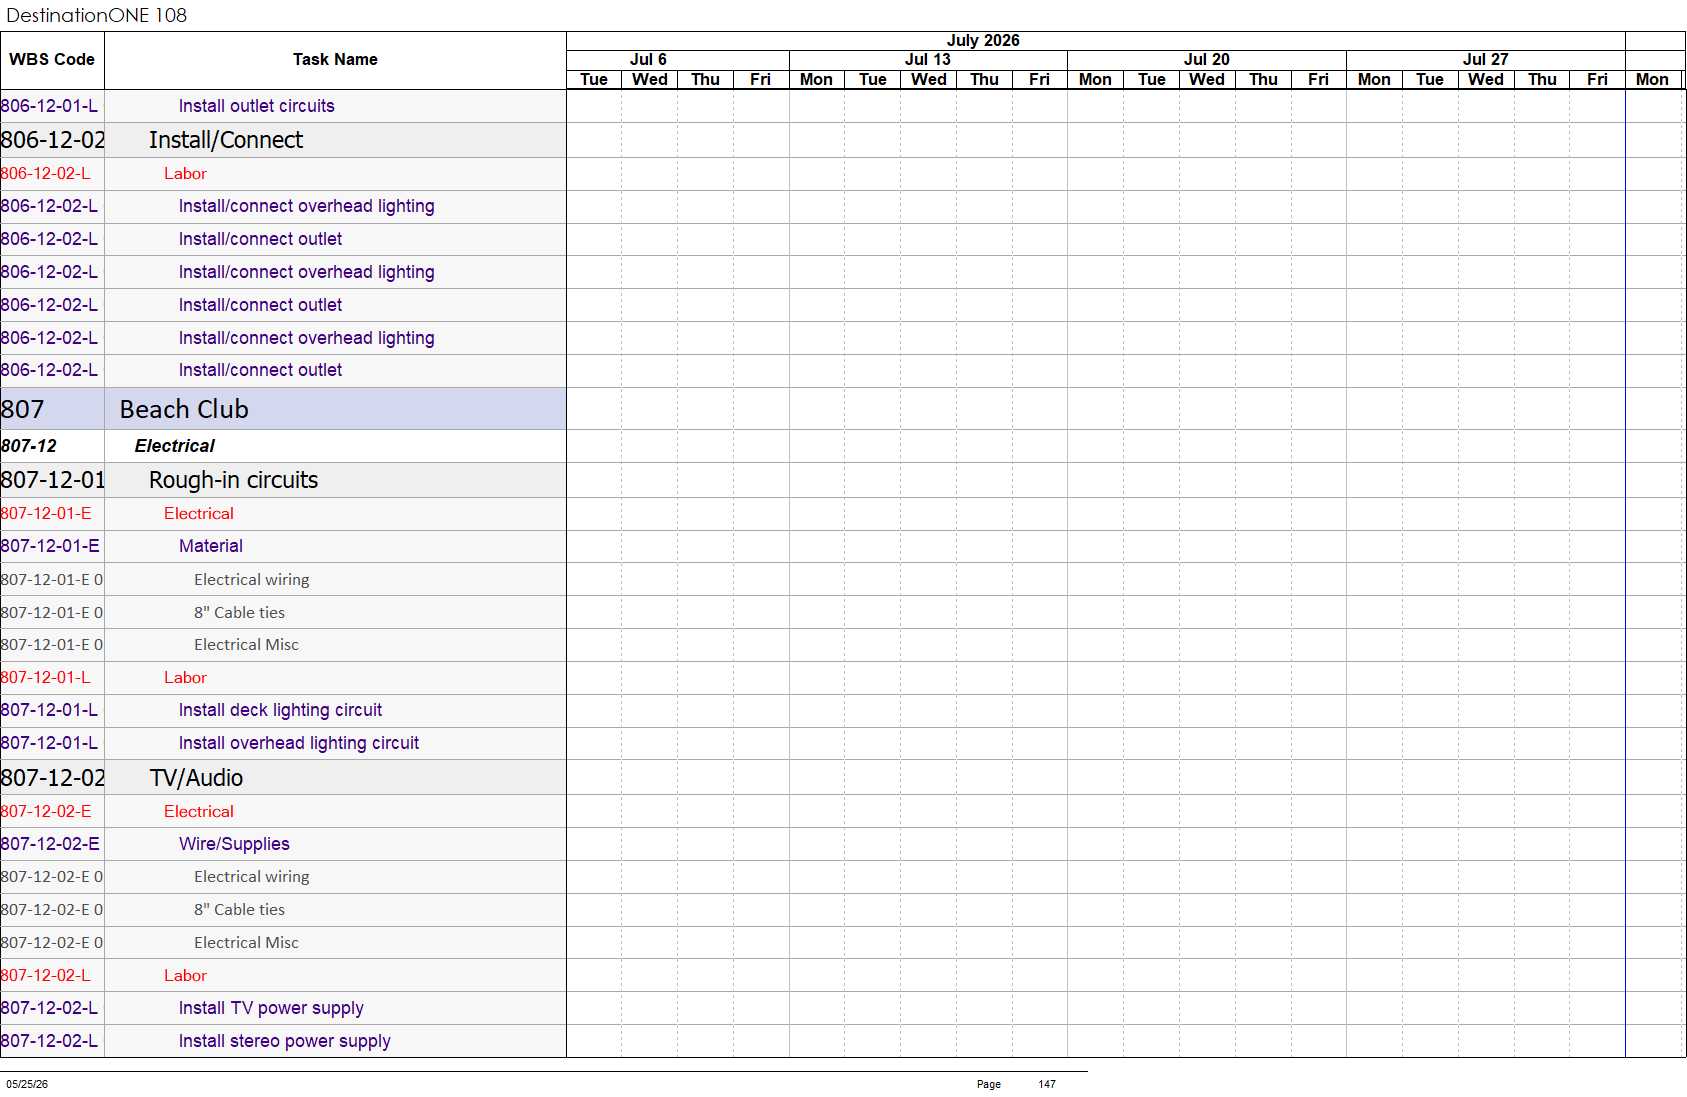Image resolution: width=1687 pixels, height=1097 pixels.
Task: Select the 806-12-02 Install/Connect summary row
Action: (x=283, y=140)
